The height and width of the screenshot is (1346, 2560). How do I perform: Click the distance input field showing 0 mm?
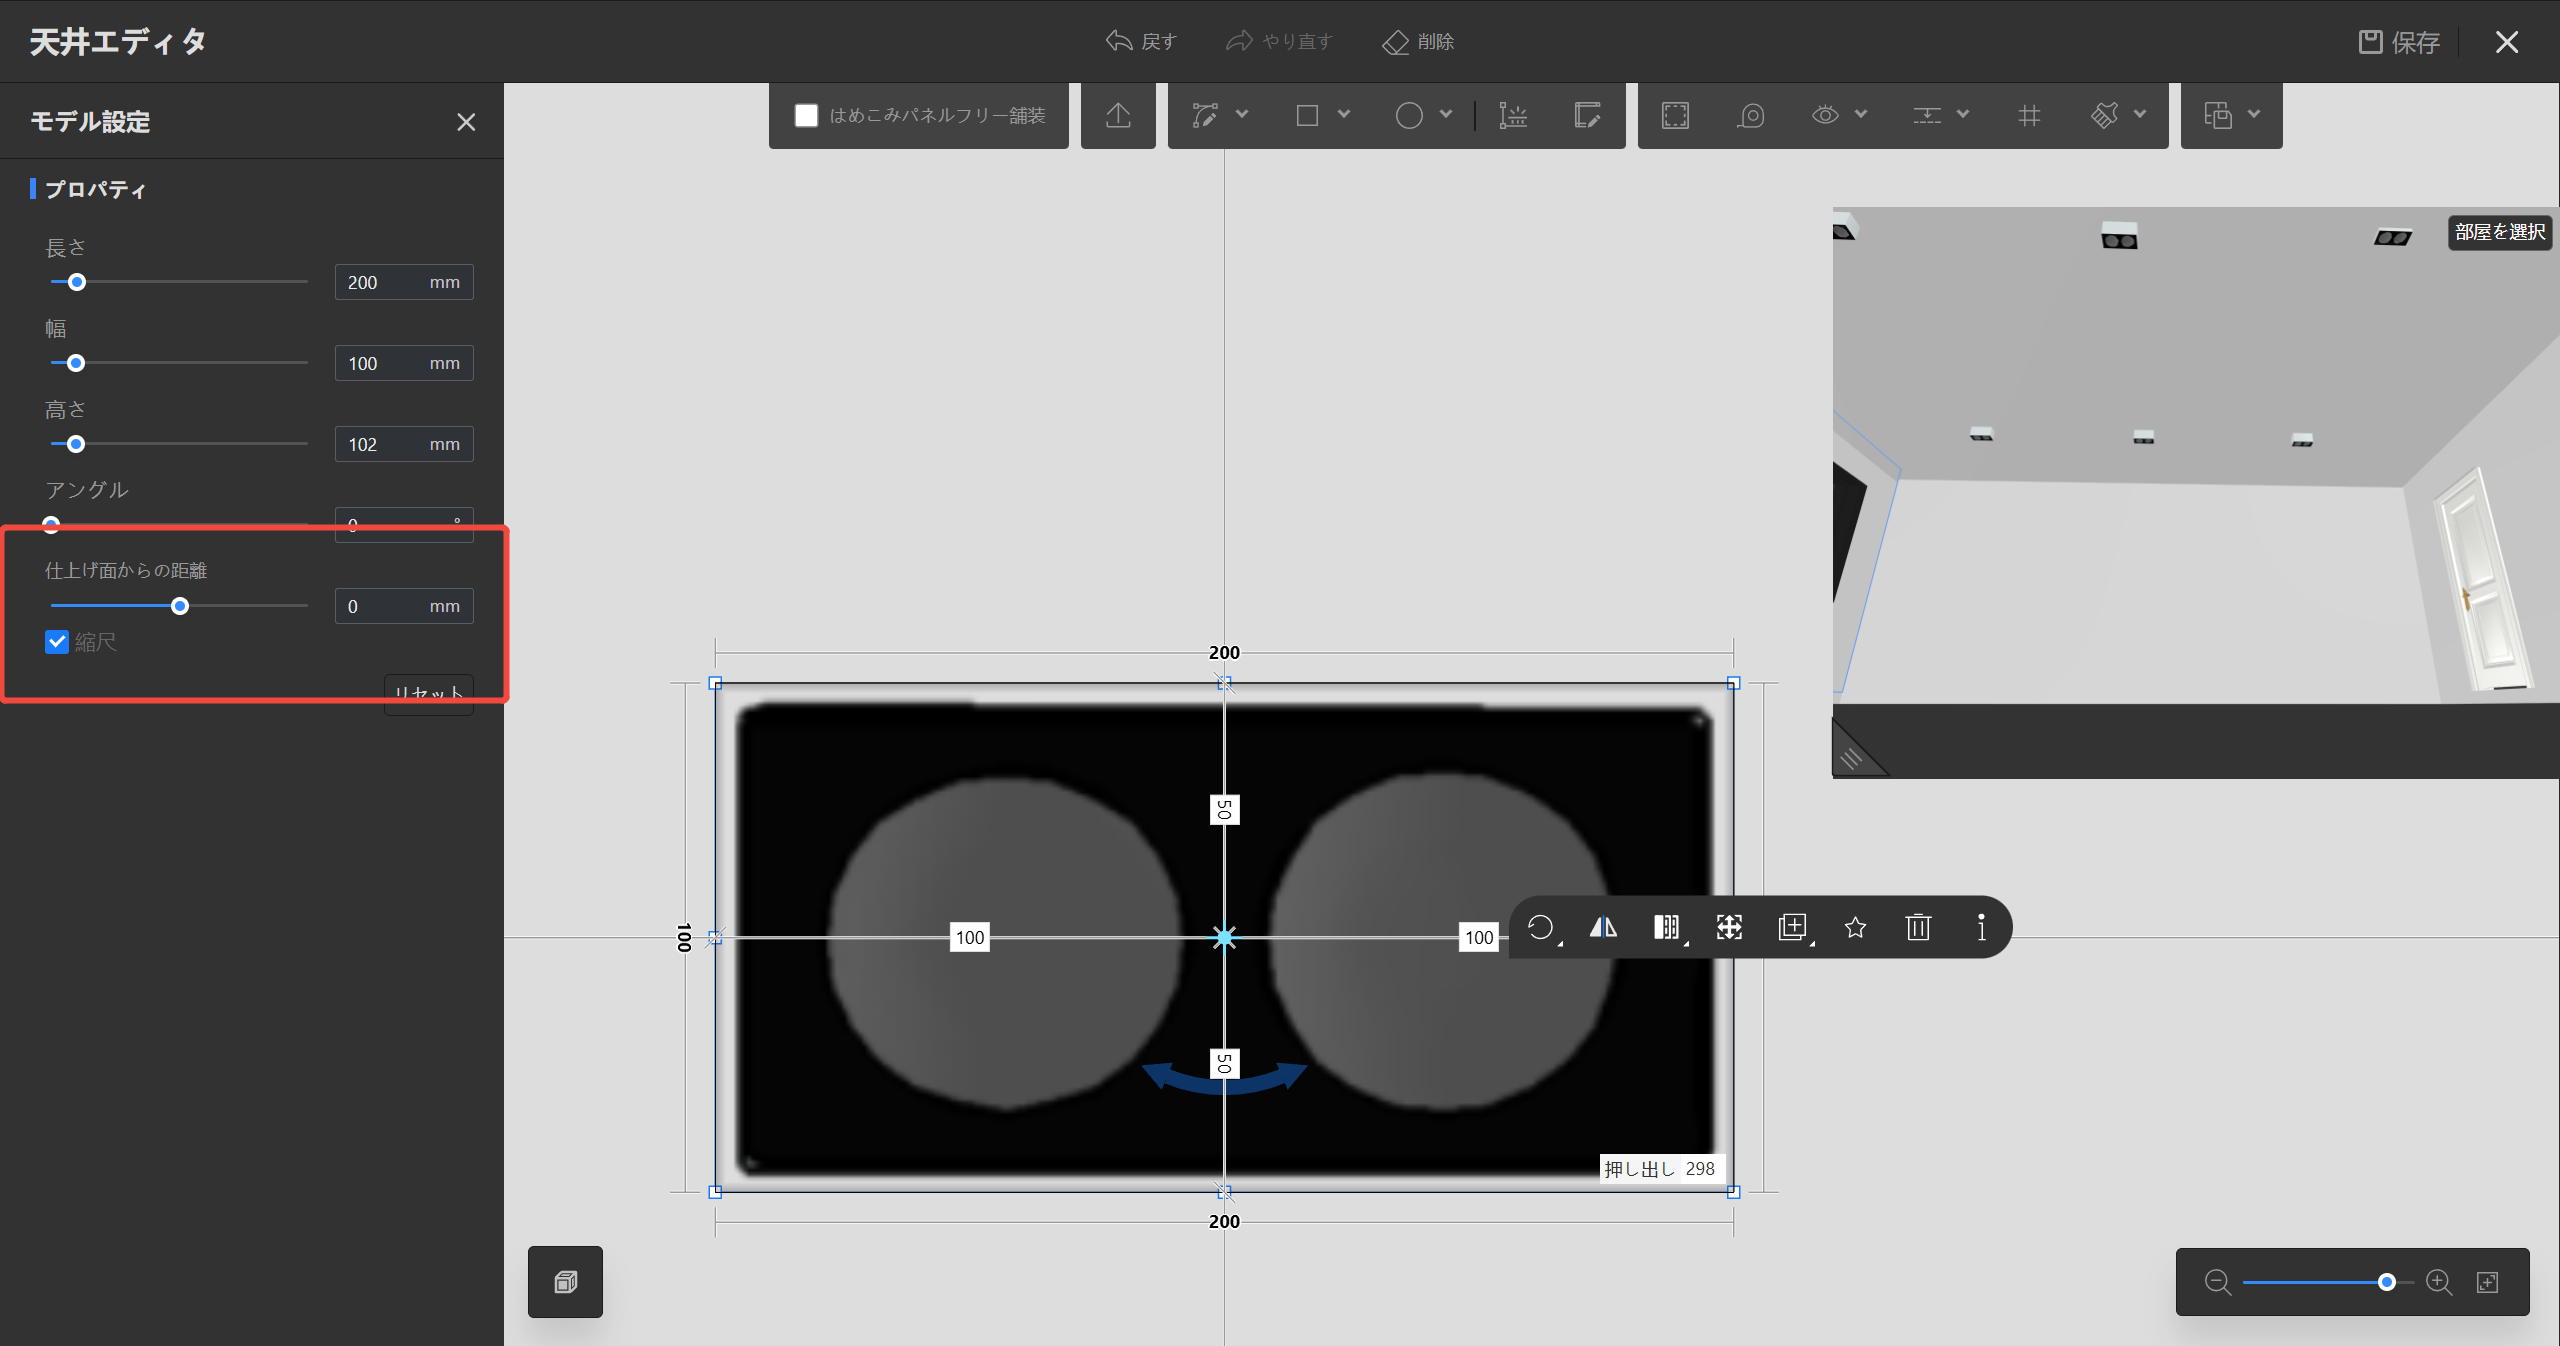pyautogui.click(x=404, y=606)
